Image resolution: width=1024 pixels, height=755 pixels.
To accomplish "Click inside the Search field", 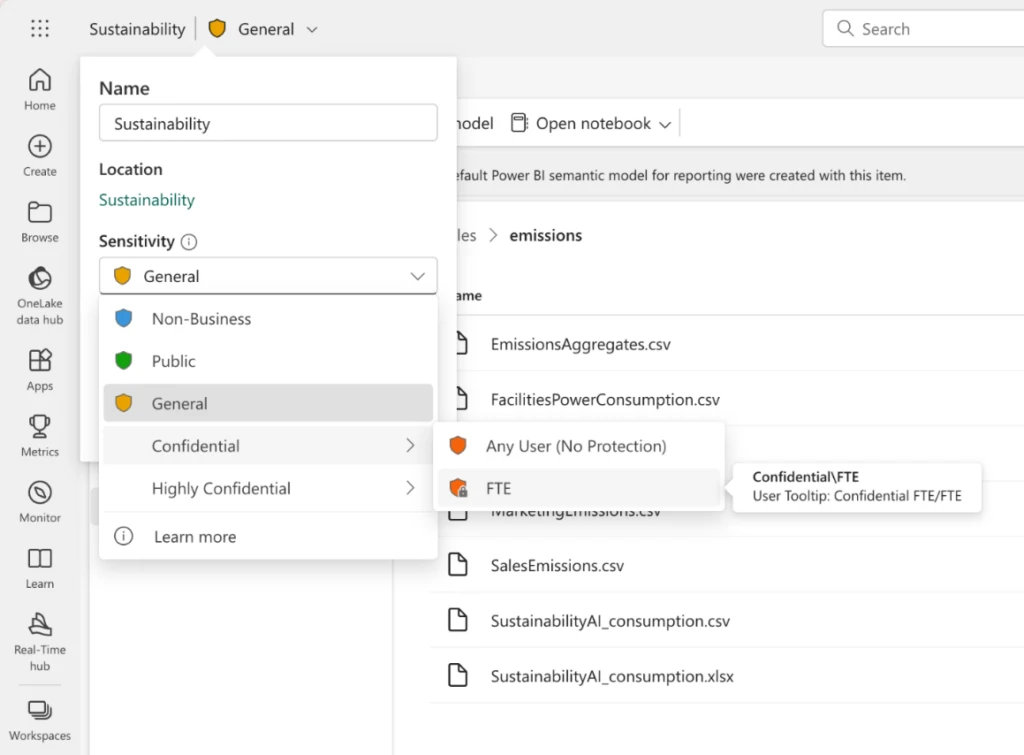I will (x=930, y=28).
